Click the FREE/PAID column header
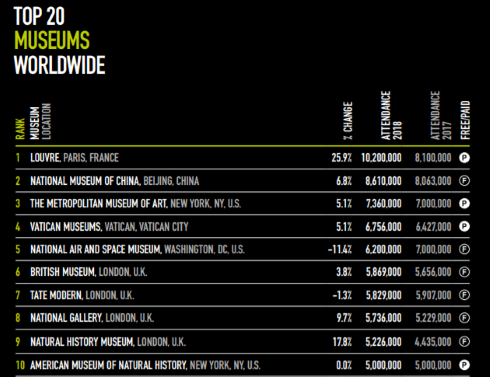 pyautogui.click(x=465, y=120)
